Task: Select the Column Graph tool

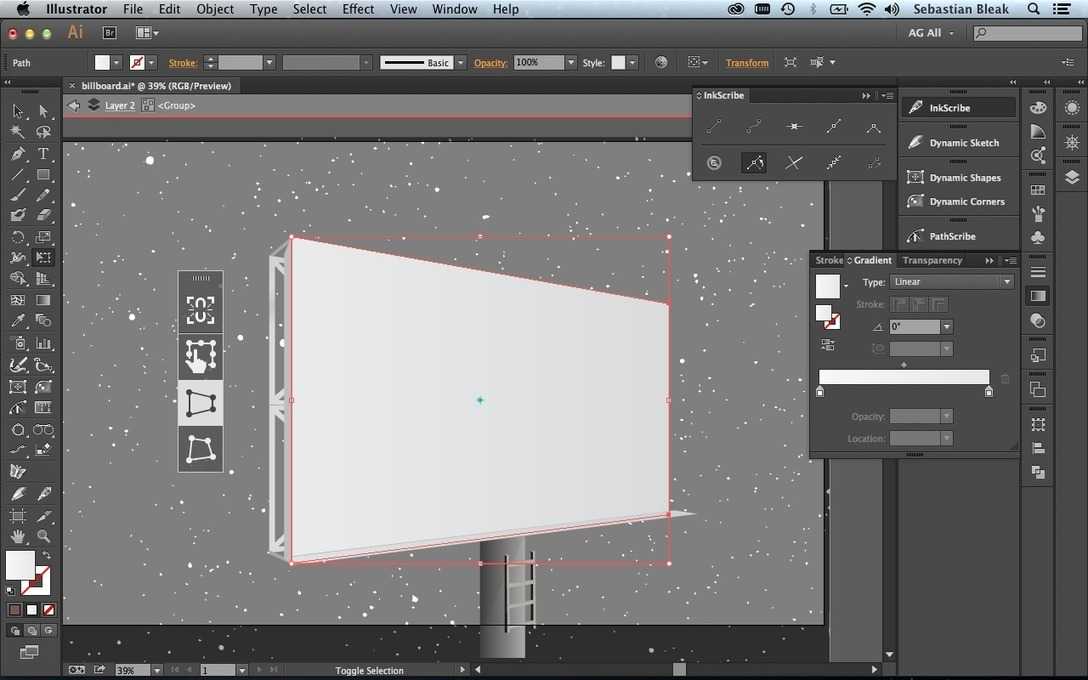Action: coord(43,343)
